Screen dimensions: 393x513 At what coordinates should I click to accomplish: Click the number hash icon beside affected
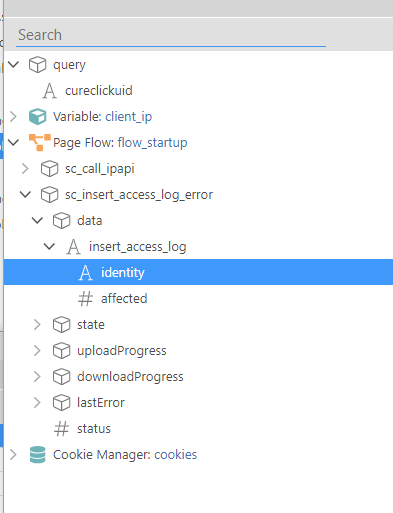85,299
